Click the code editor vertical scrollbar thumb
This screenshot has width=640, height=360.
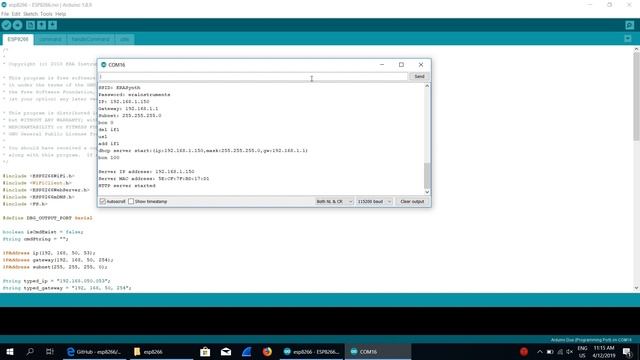click(636, 97)
